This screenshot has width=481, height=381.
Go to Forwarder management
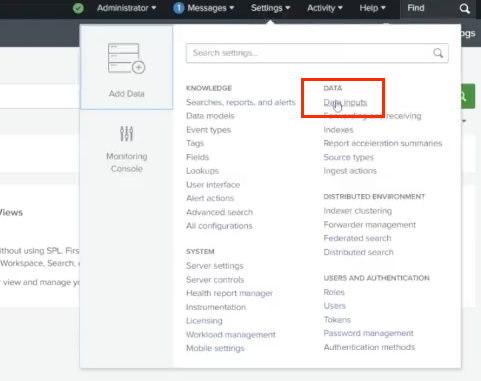click(x=369, y=225)
